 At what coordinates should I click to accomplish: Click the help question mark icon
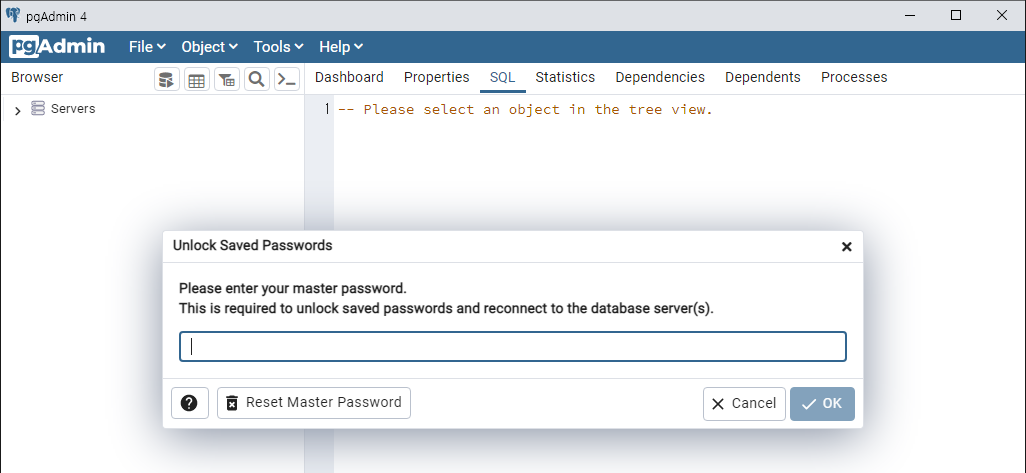coord(189,403)
